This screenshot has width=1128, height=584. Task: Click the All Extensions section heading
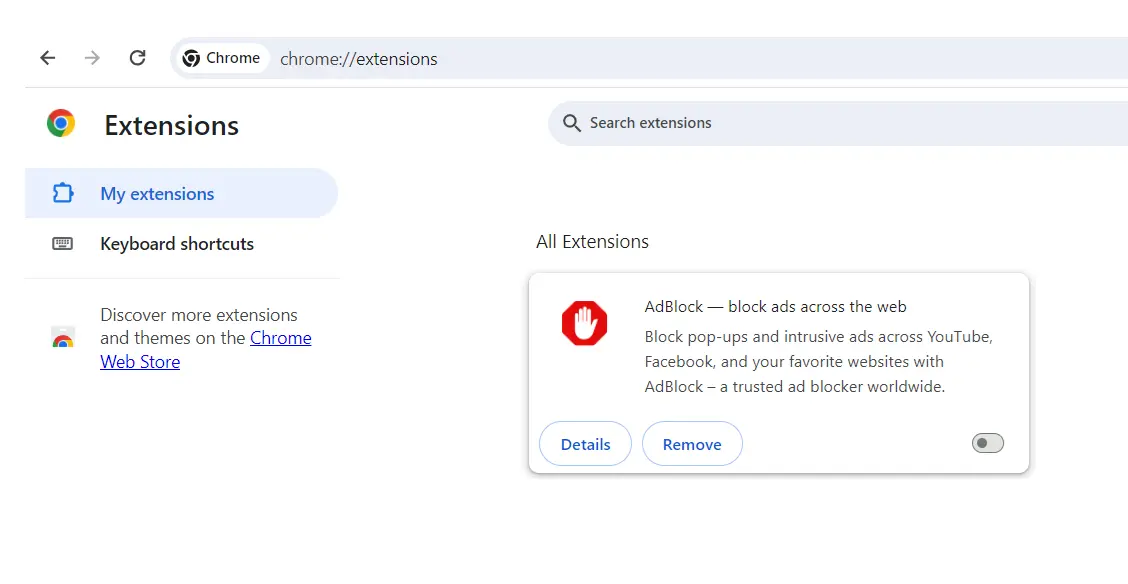pyautogui.click(x=592, y=242)
